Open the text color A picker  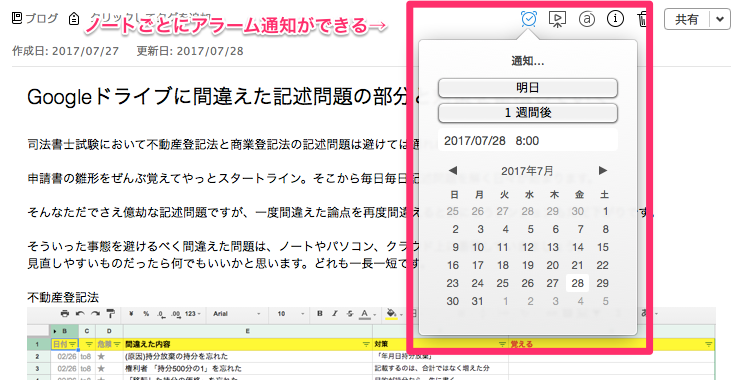366,314
